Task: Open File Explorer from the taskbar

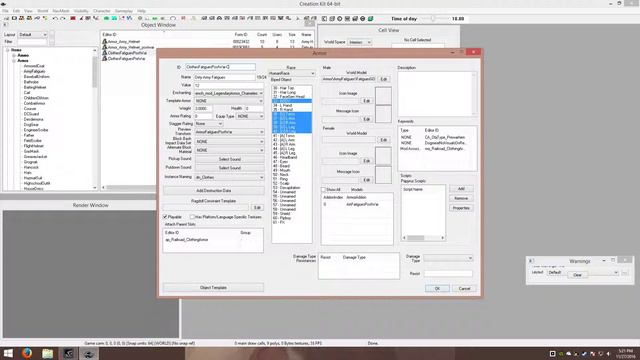Action: tap(47, 353)
